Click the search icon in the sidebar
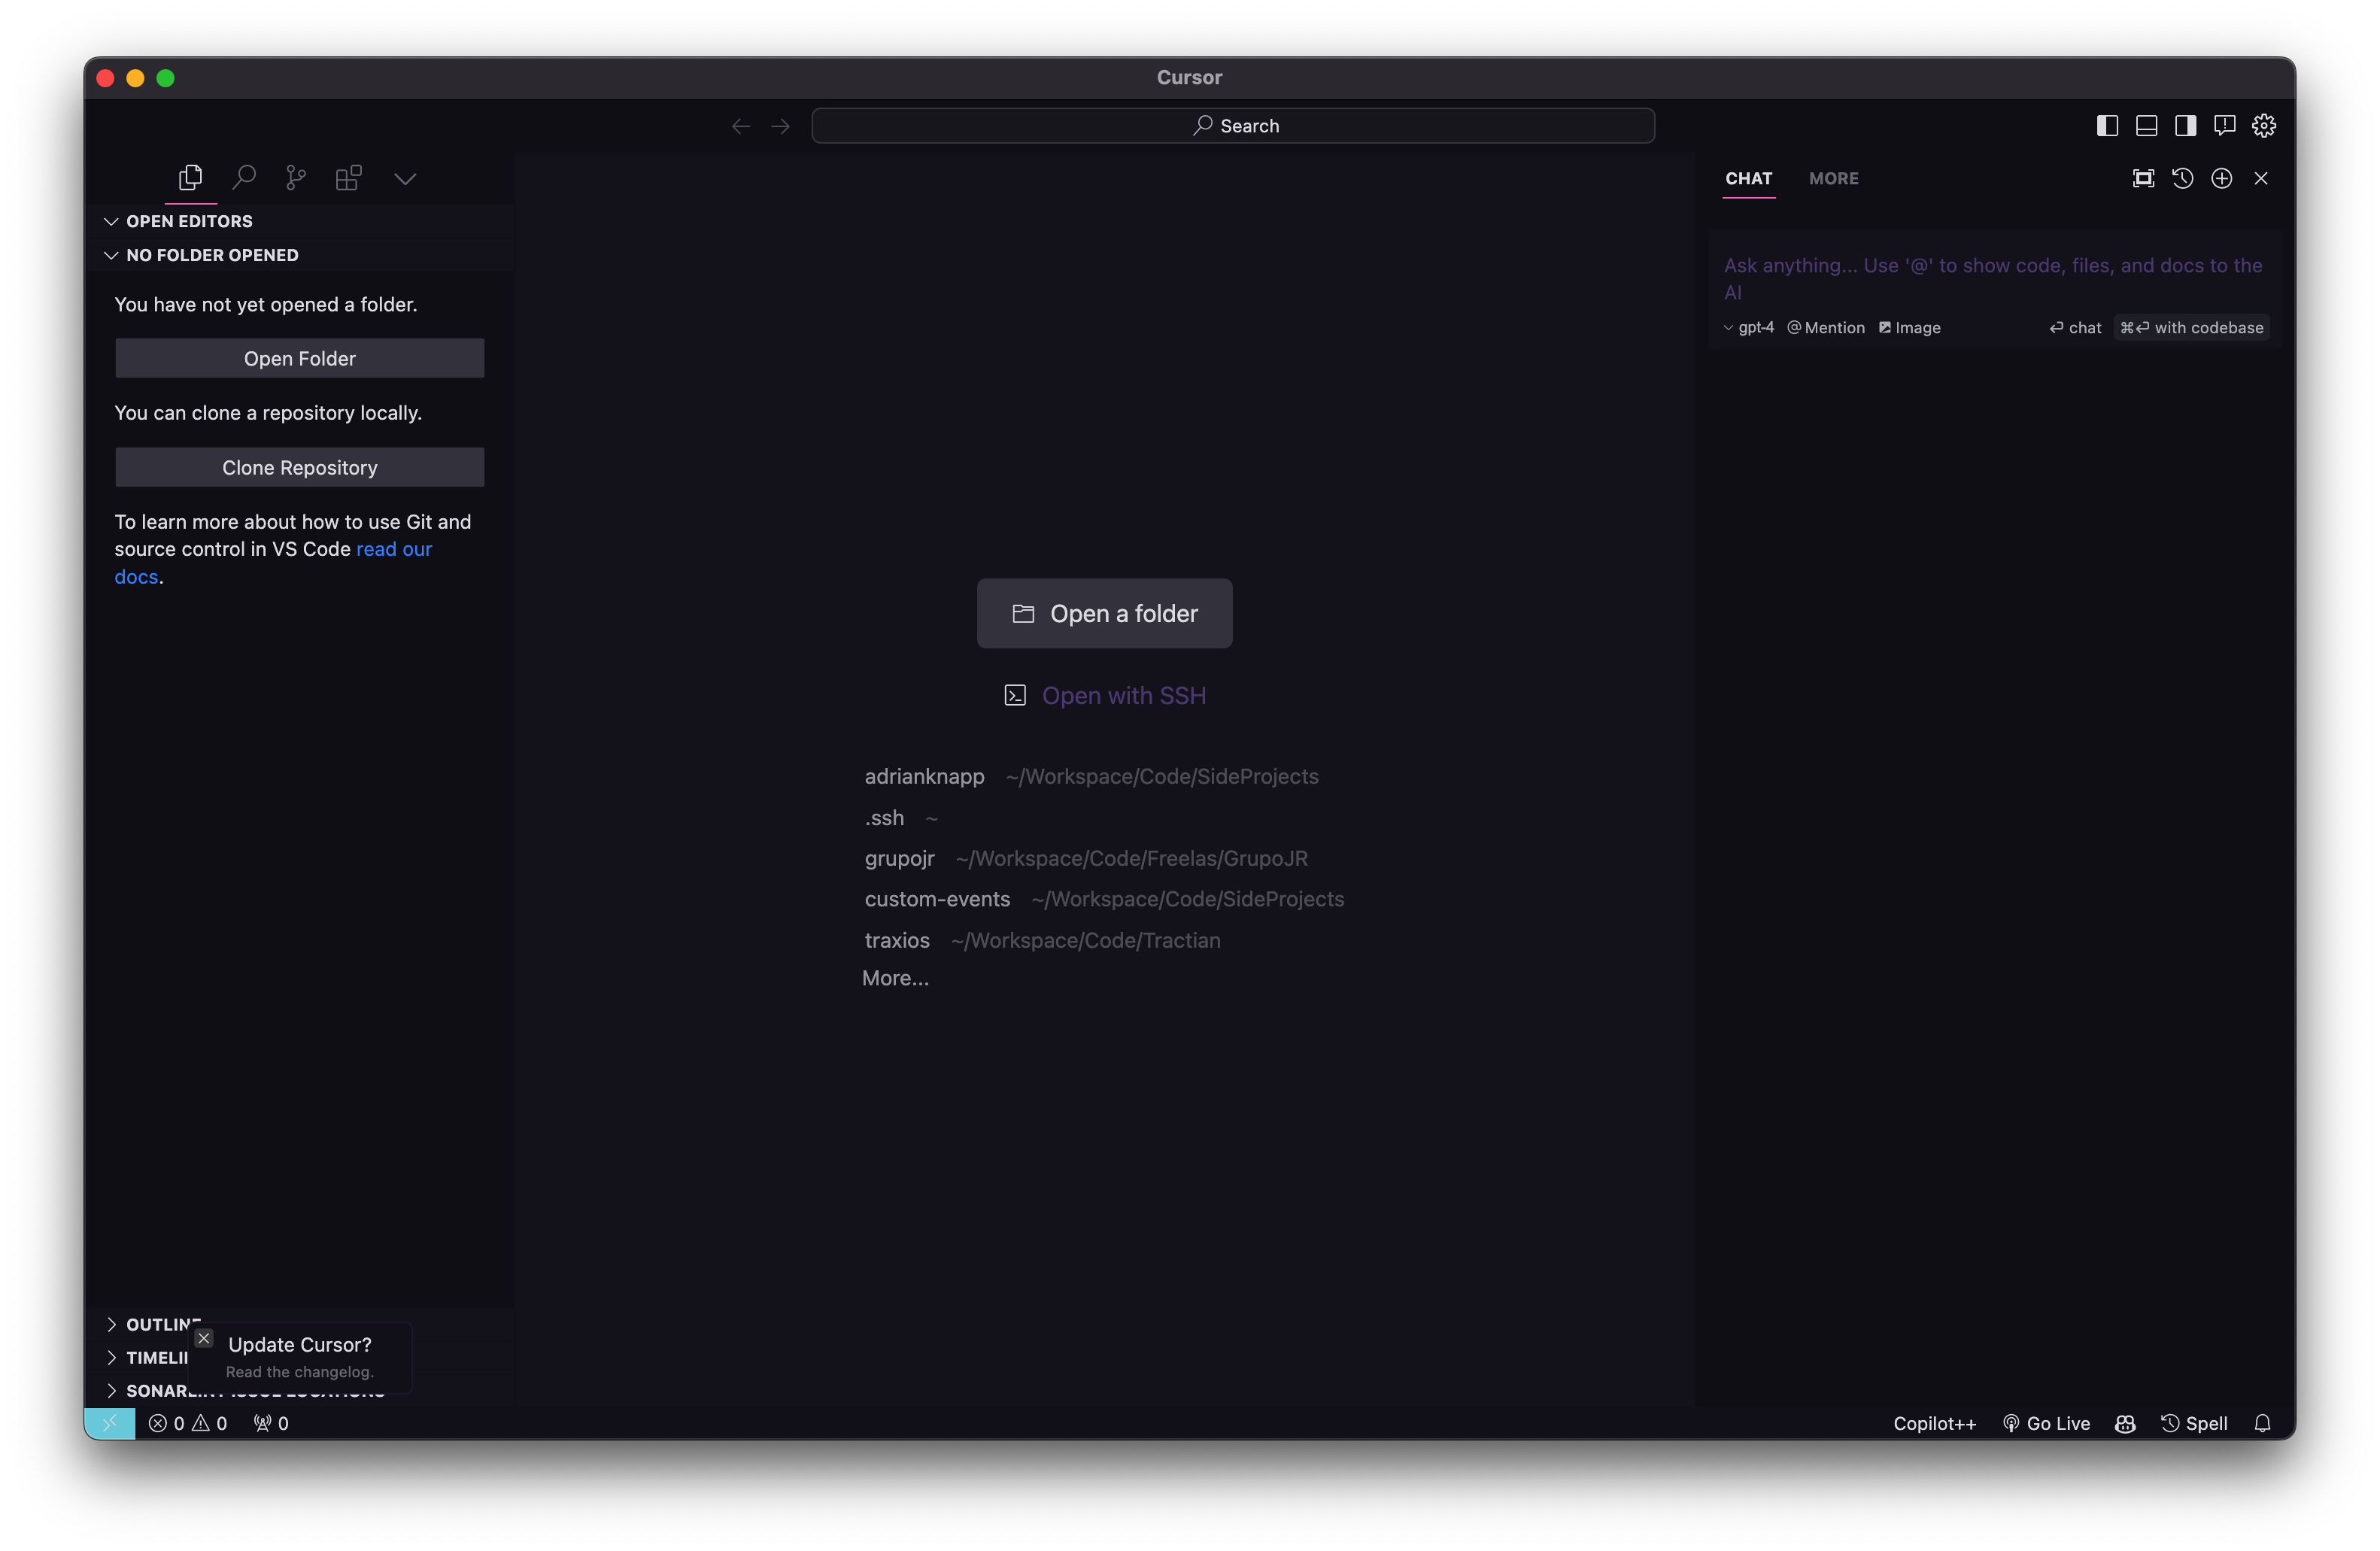The width and height of the screenshot is (2380, 1551). click(241, 177)
